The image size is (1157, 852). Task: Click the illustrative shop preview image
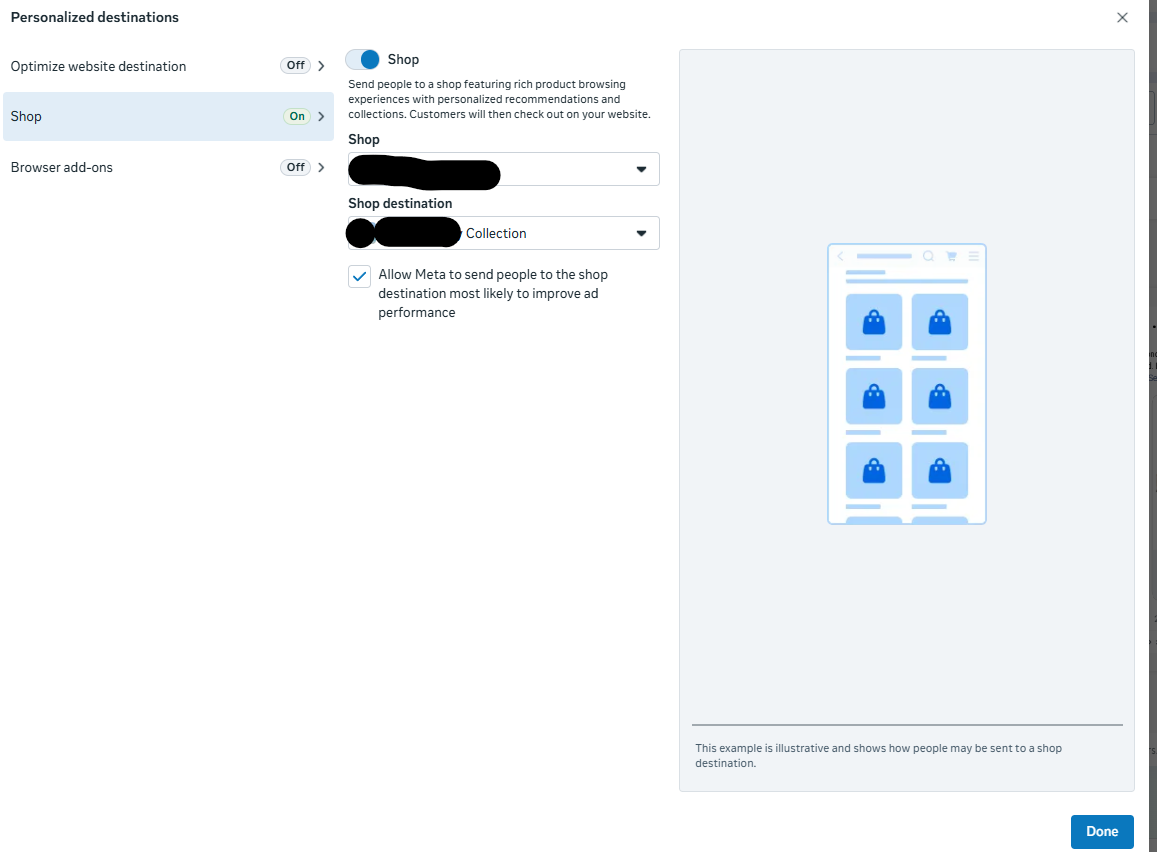(907, 384)
